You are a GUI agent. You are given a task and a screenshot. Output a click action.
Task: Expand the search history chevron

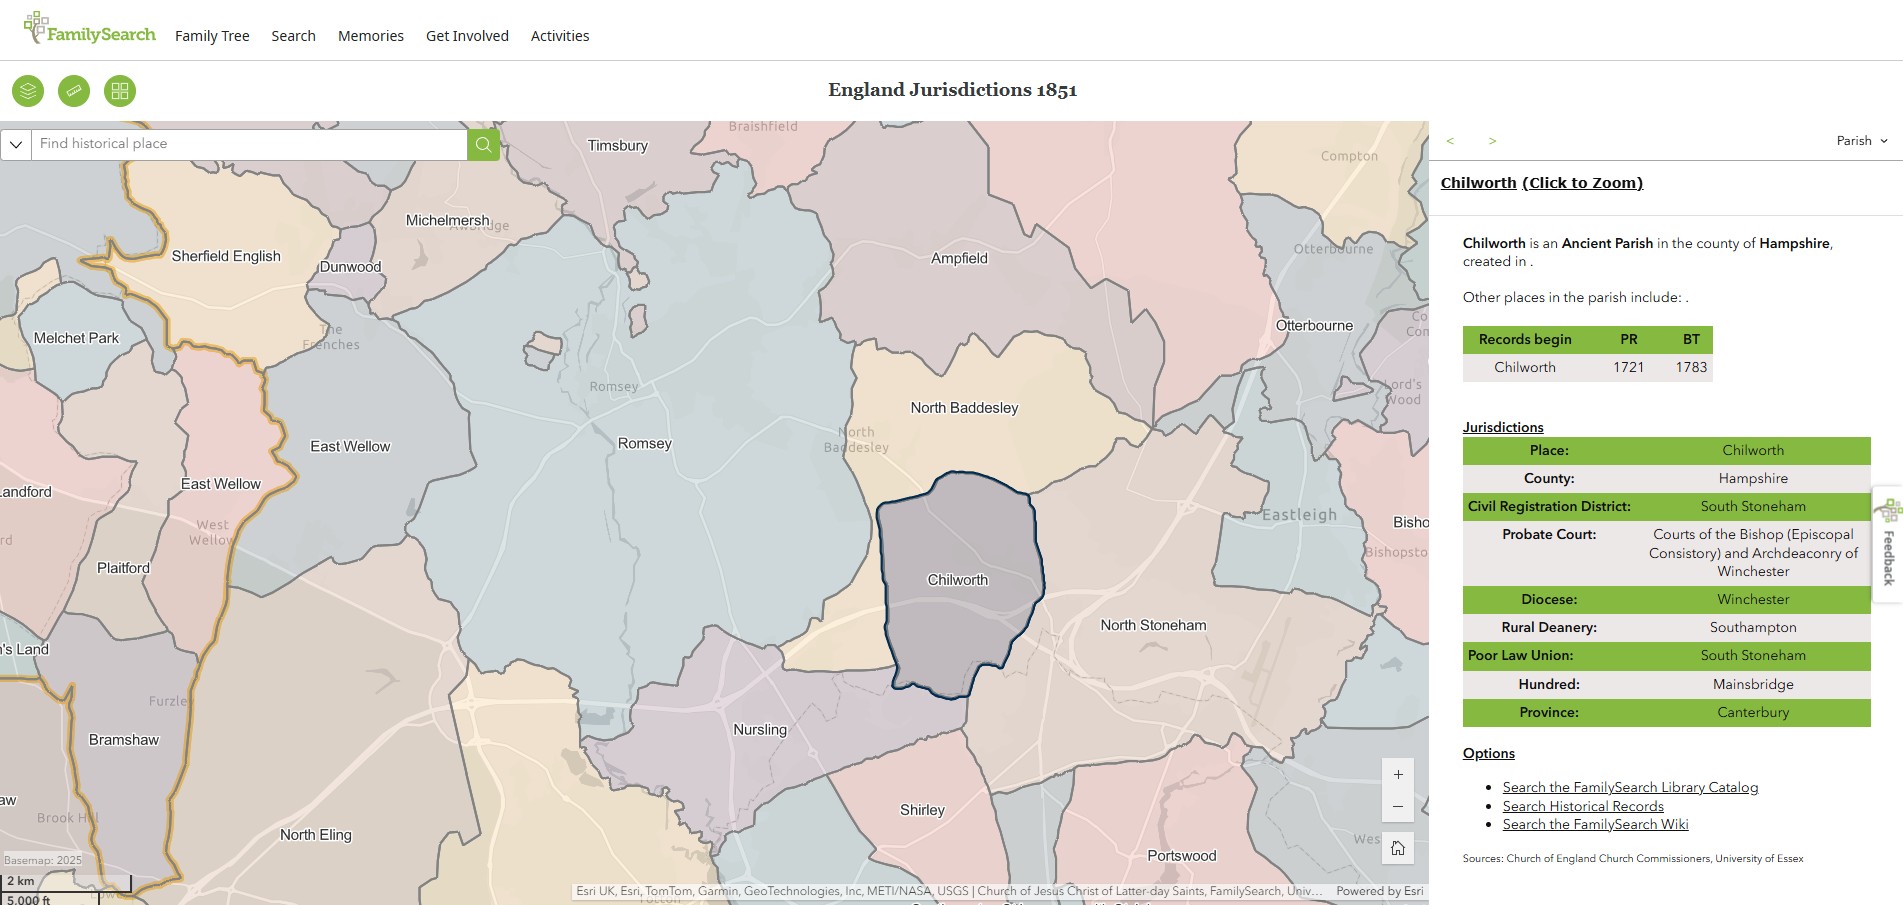click(x=16, y=144)
